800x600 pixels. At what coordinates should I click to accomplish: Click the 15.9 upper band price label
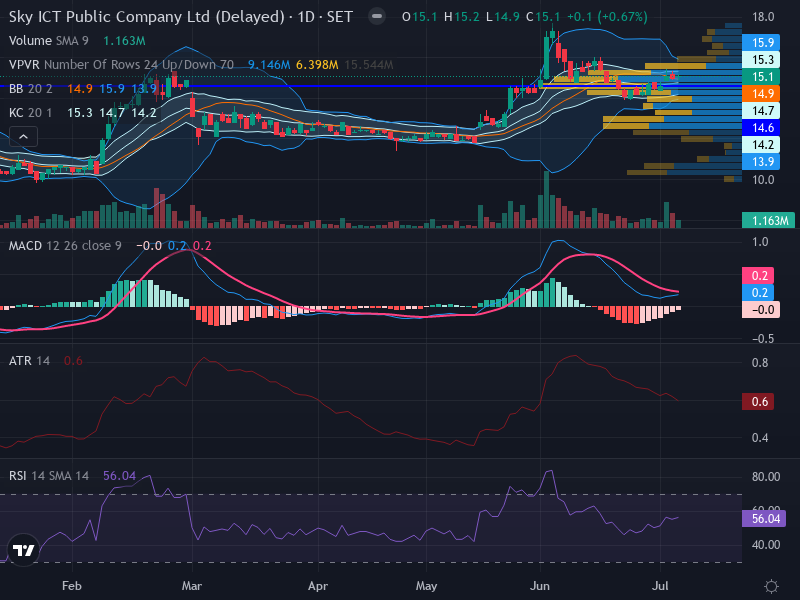coord(760,42)
